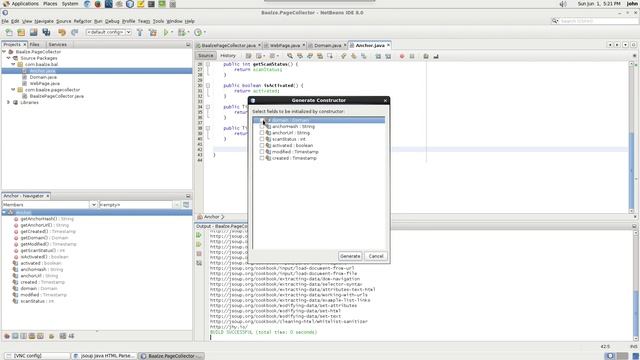Open the Refactor menu

click(x=82, y=21)
